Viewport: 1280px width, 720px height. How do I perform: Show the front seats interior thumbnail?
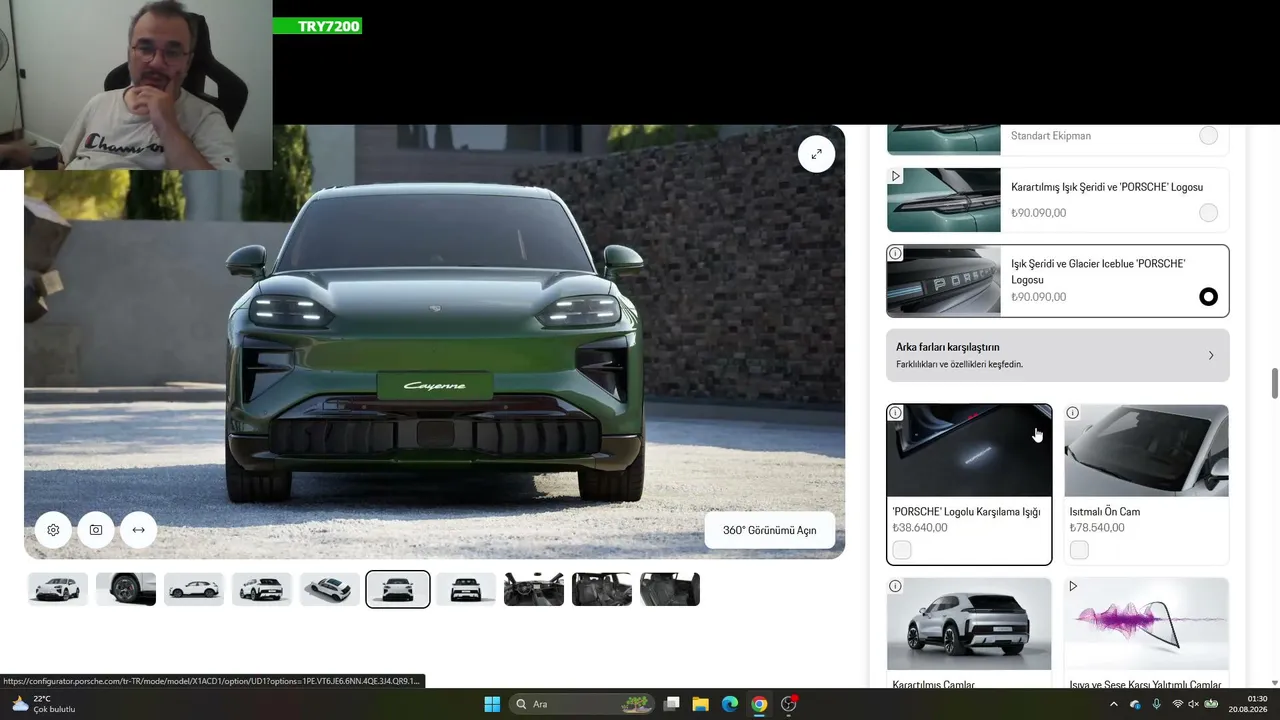pyautogui.click(x=602, y=589)
